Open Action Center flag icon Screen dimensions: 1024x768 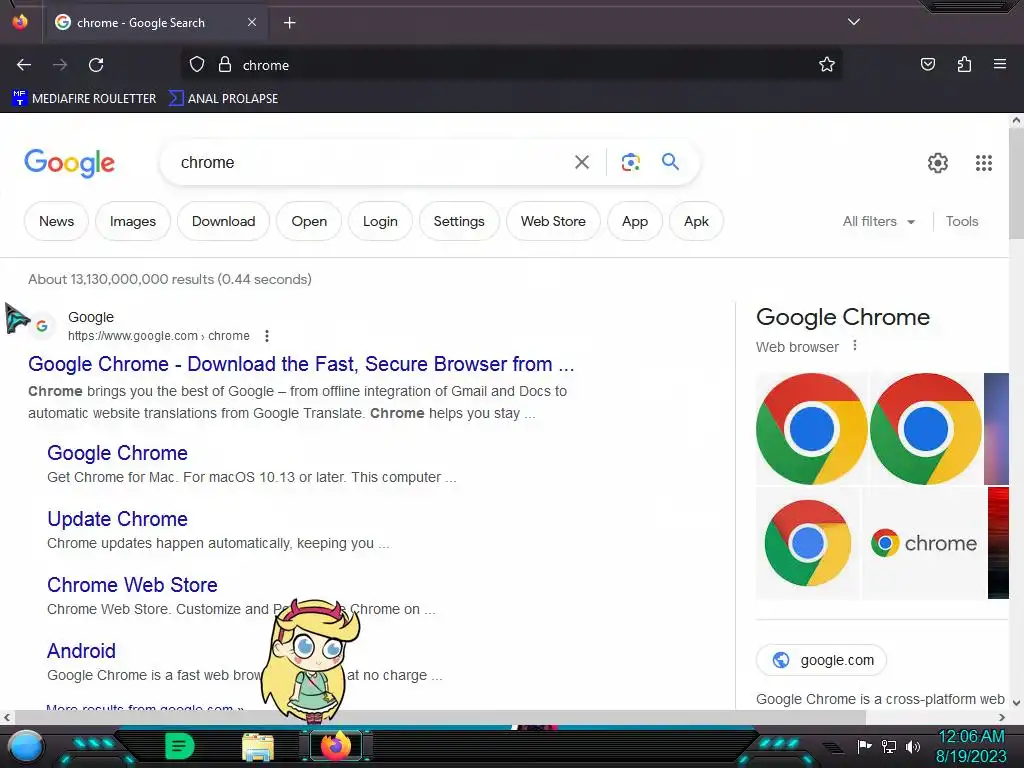[x=865, y=746]
